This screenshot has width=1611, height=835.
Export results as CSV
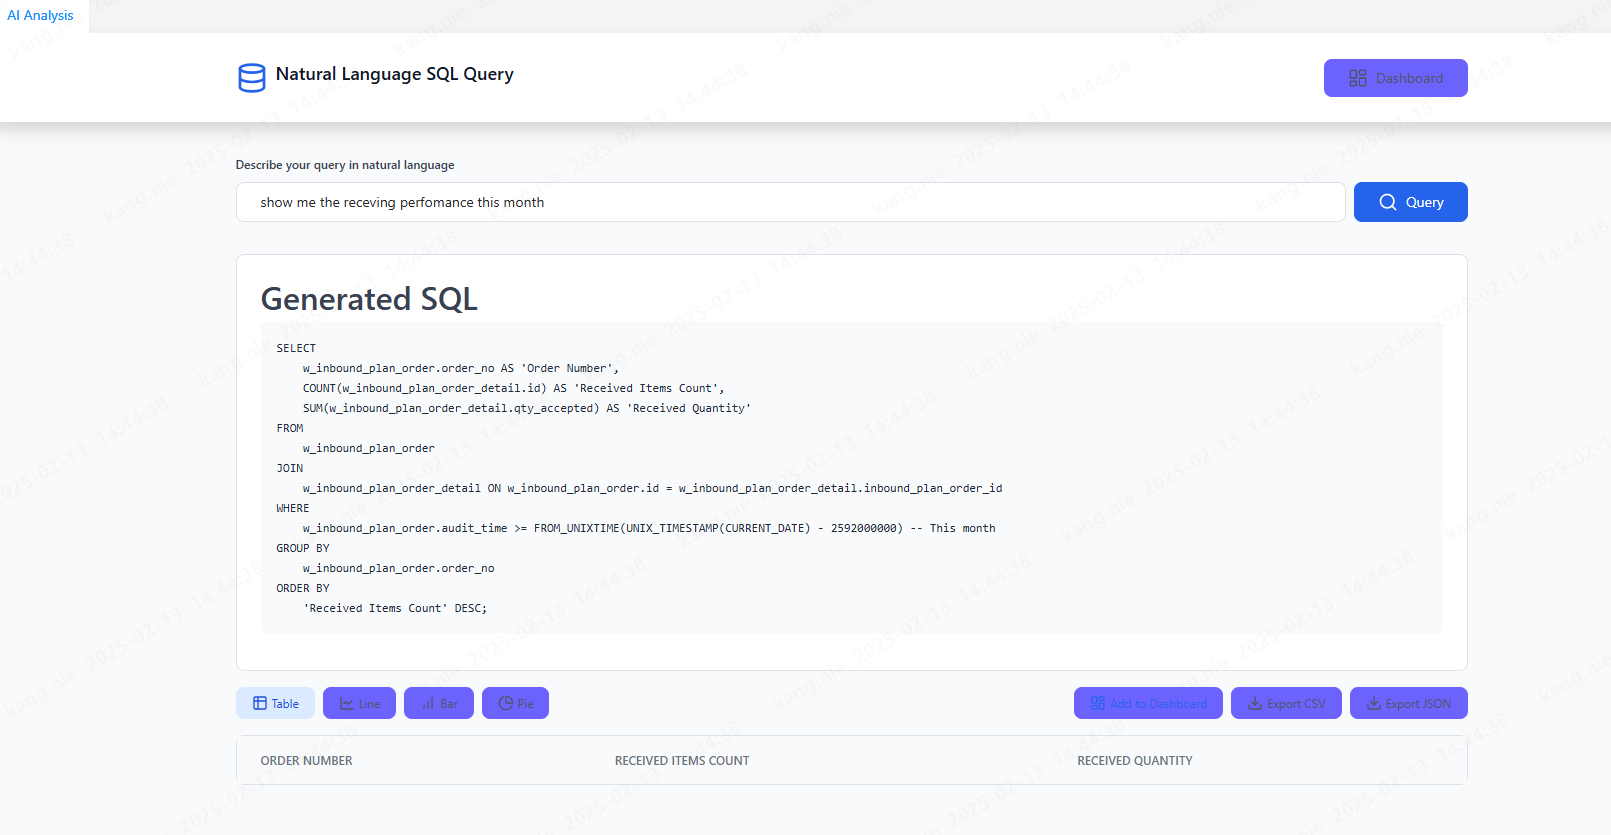pos(1286,703)
